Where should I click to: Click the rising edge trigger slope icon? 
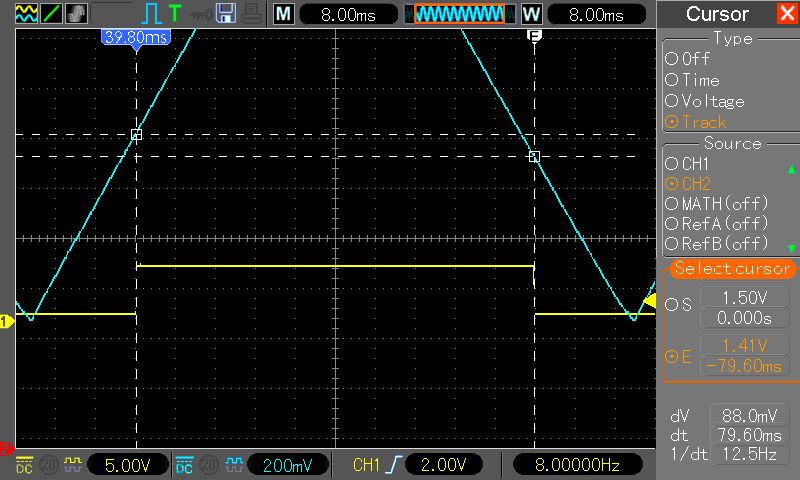pyautogui.click(x=394, y=465)
